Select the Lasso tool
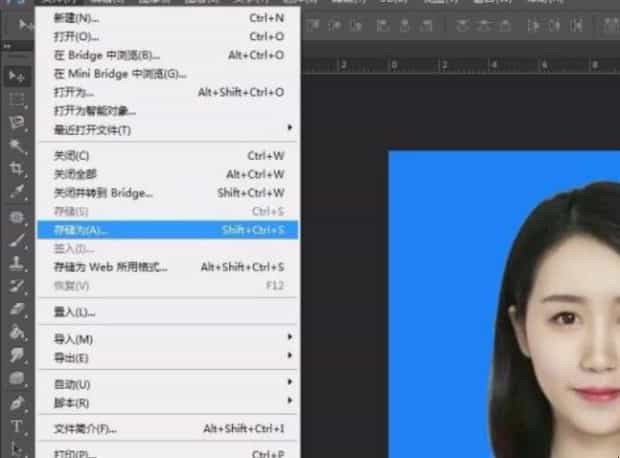 tap(17, 123)
